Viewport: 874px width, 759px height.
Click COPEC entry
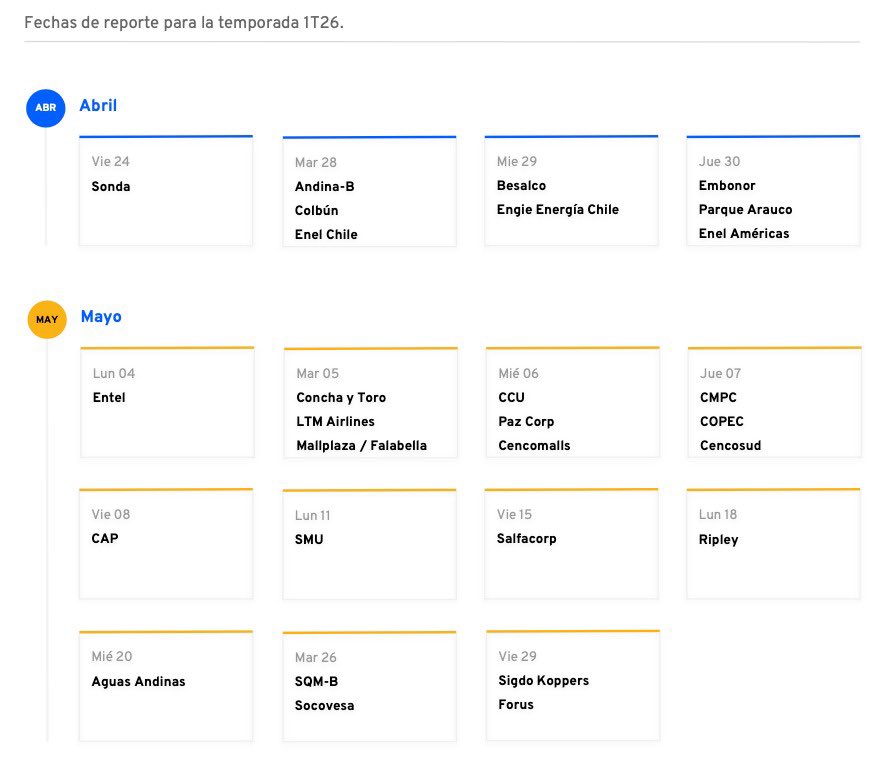pyautogui.click(x=721, y=421)
